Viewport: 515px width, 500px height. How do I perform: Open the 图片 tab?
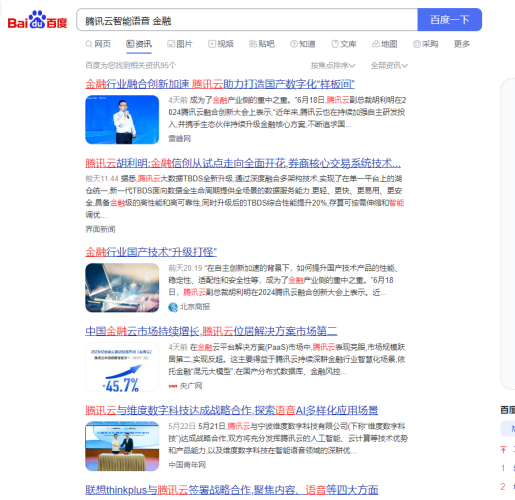pos(180,44)
